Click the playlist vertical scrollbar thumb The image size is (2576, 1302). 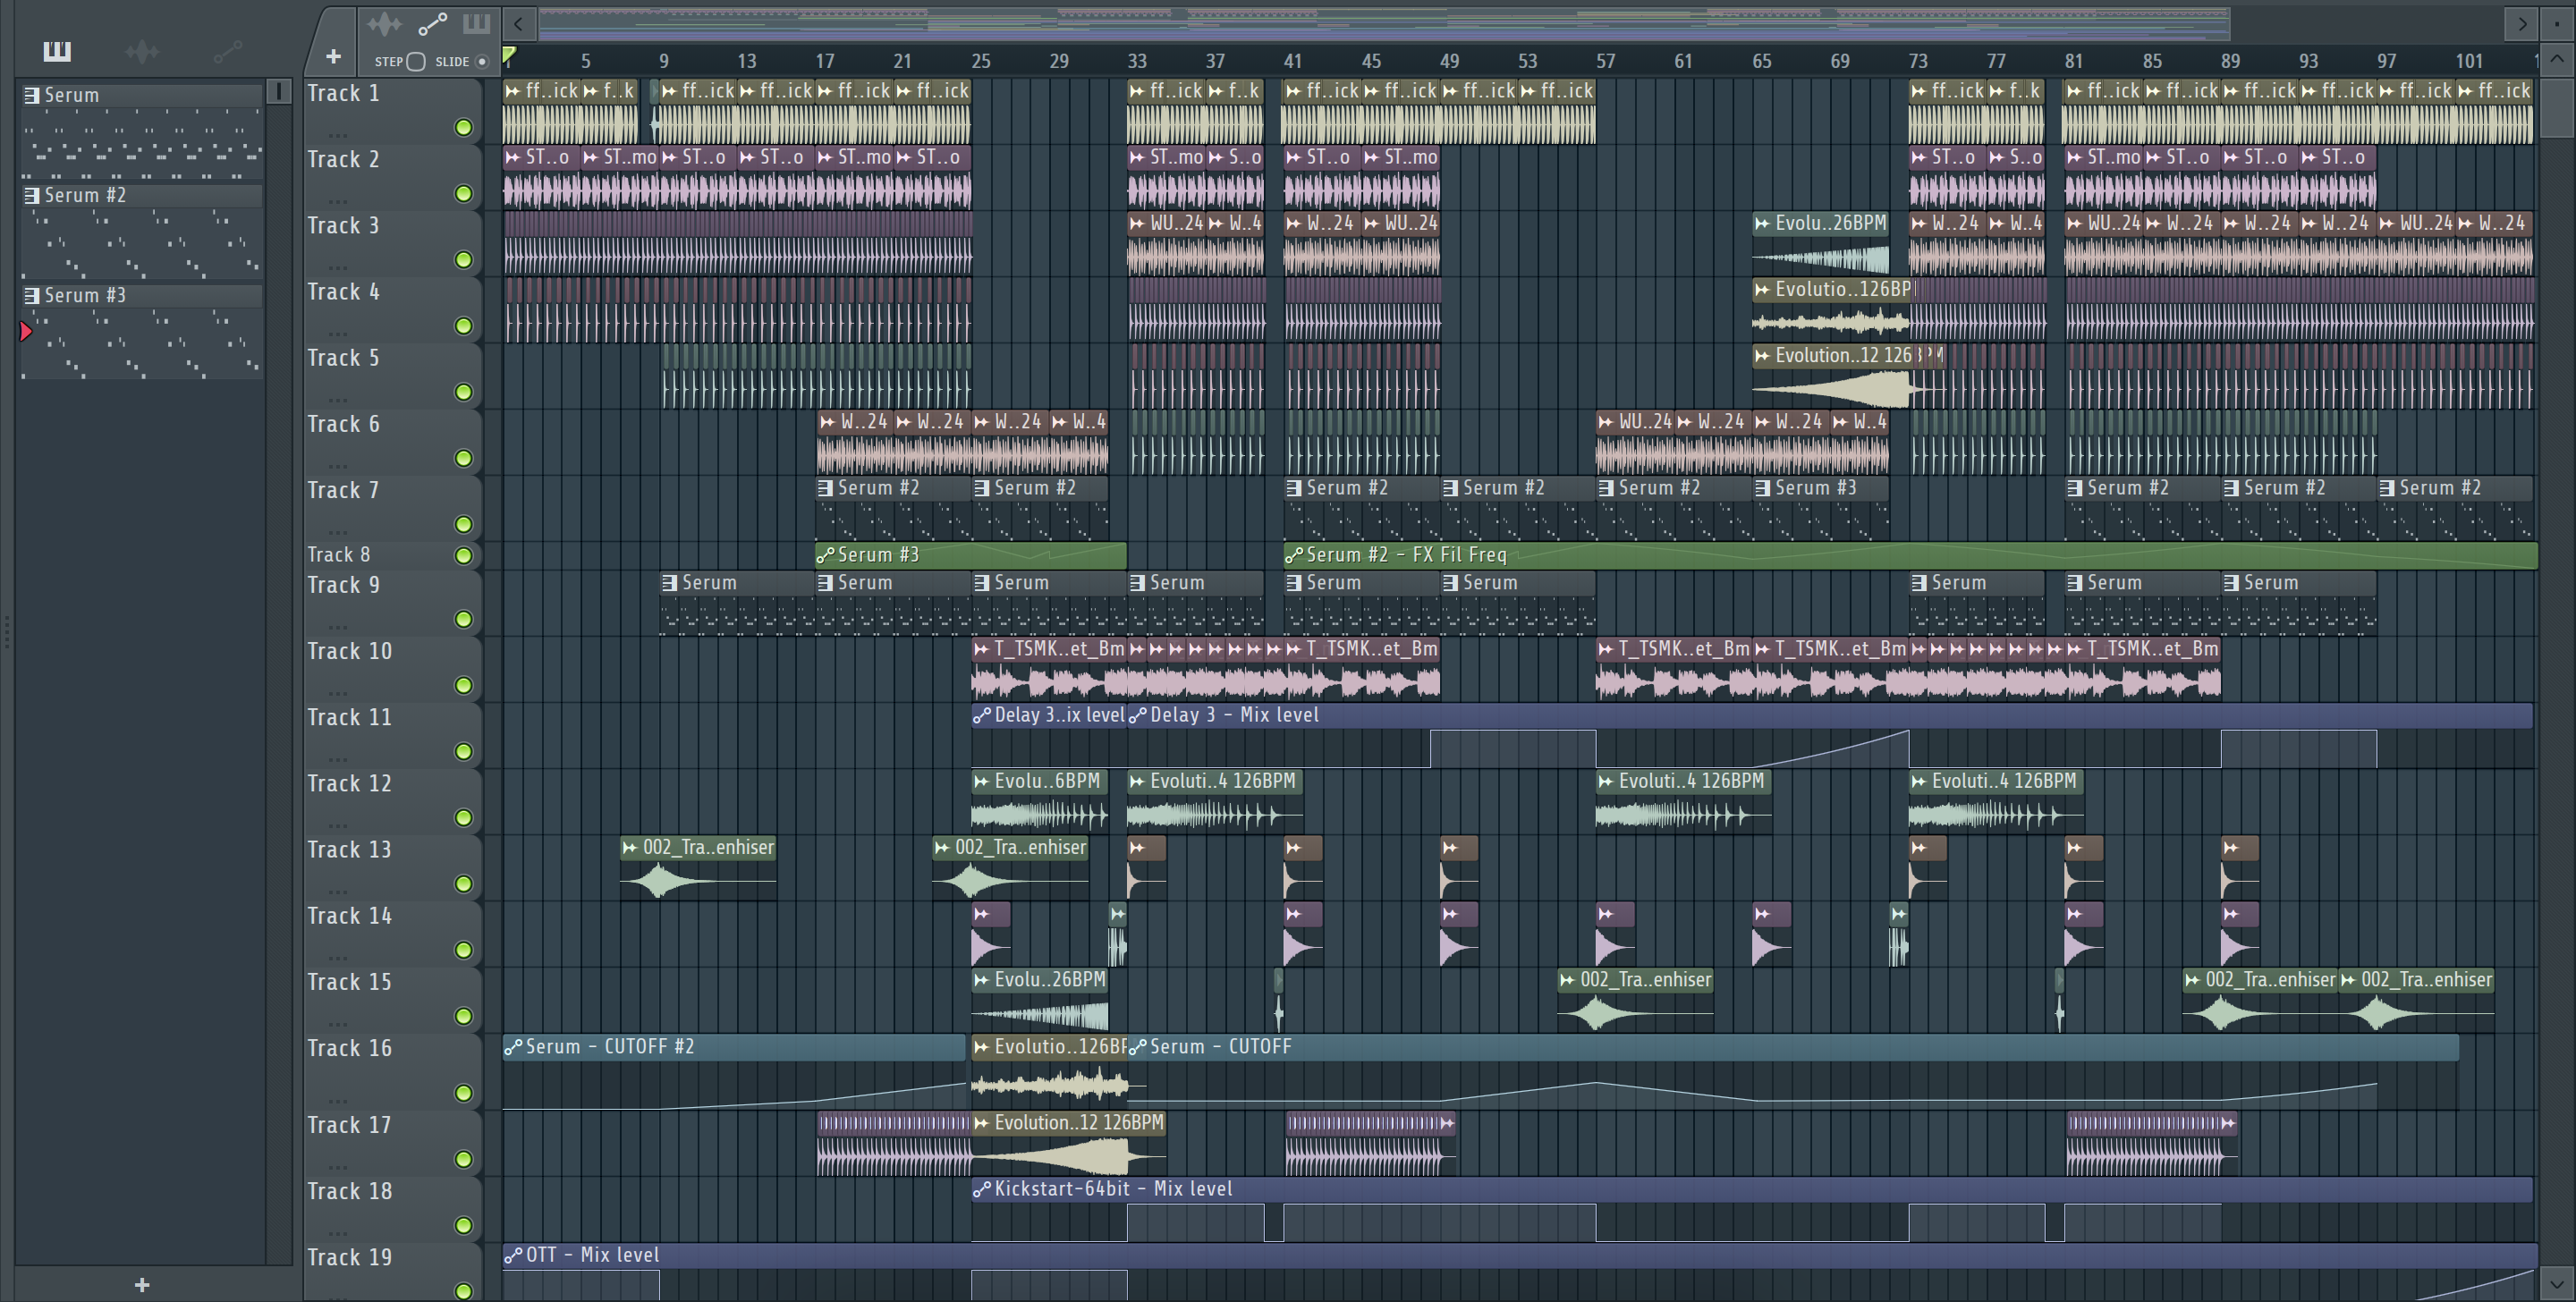pyautogui.click(x=2557, y=108)
